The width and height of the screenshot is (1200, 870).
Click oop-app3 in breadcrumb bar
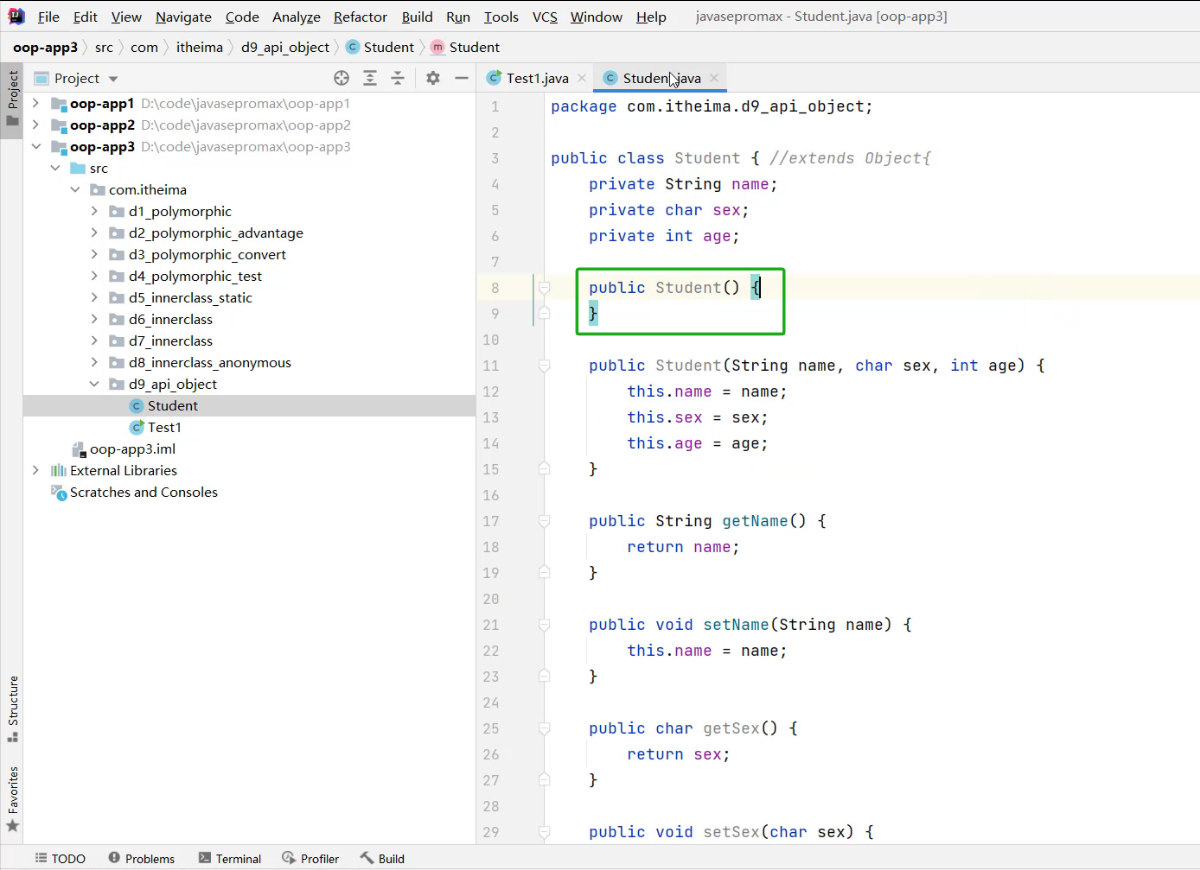click(46, 47)
